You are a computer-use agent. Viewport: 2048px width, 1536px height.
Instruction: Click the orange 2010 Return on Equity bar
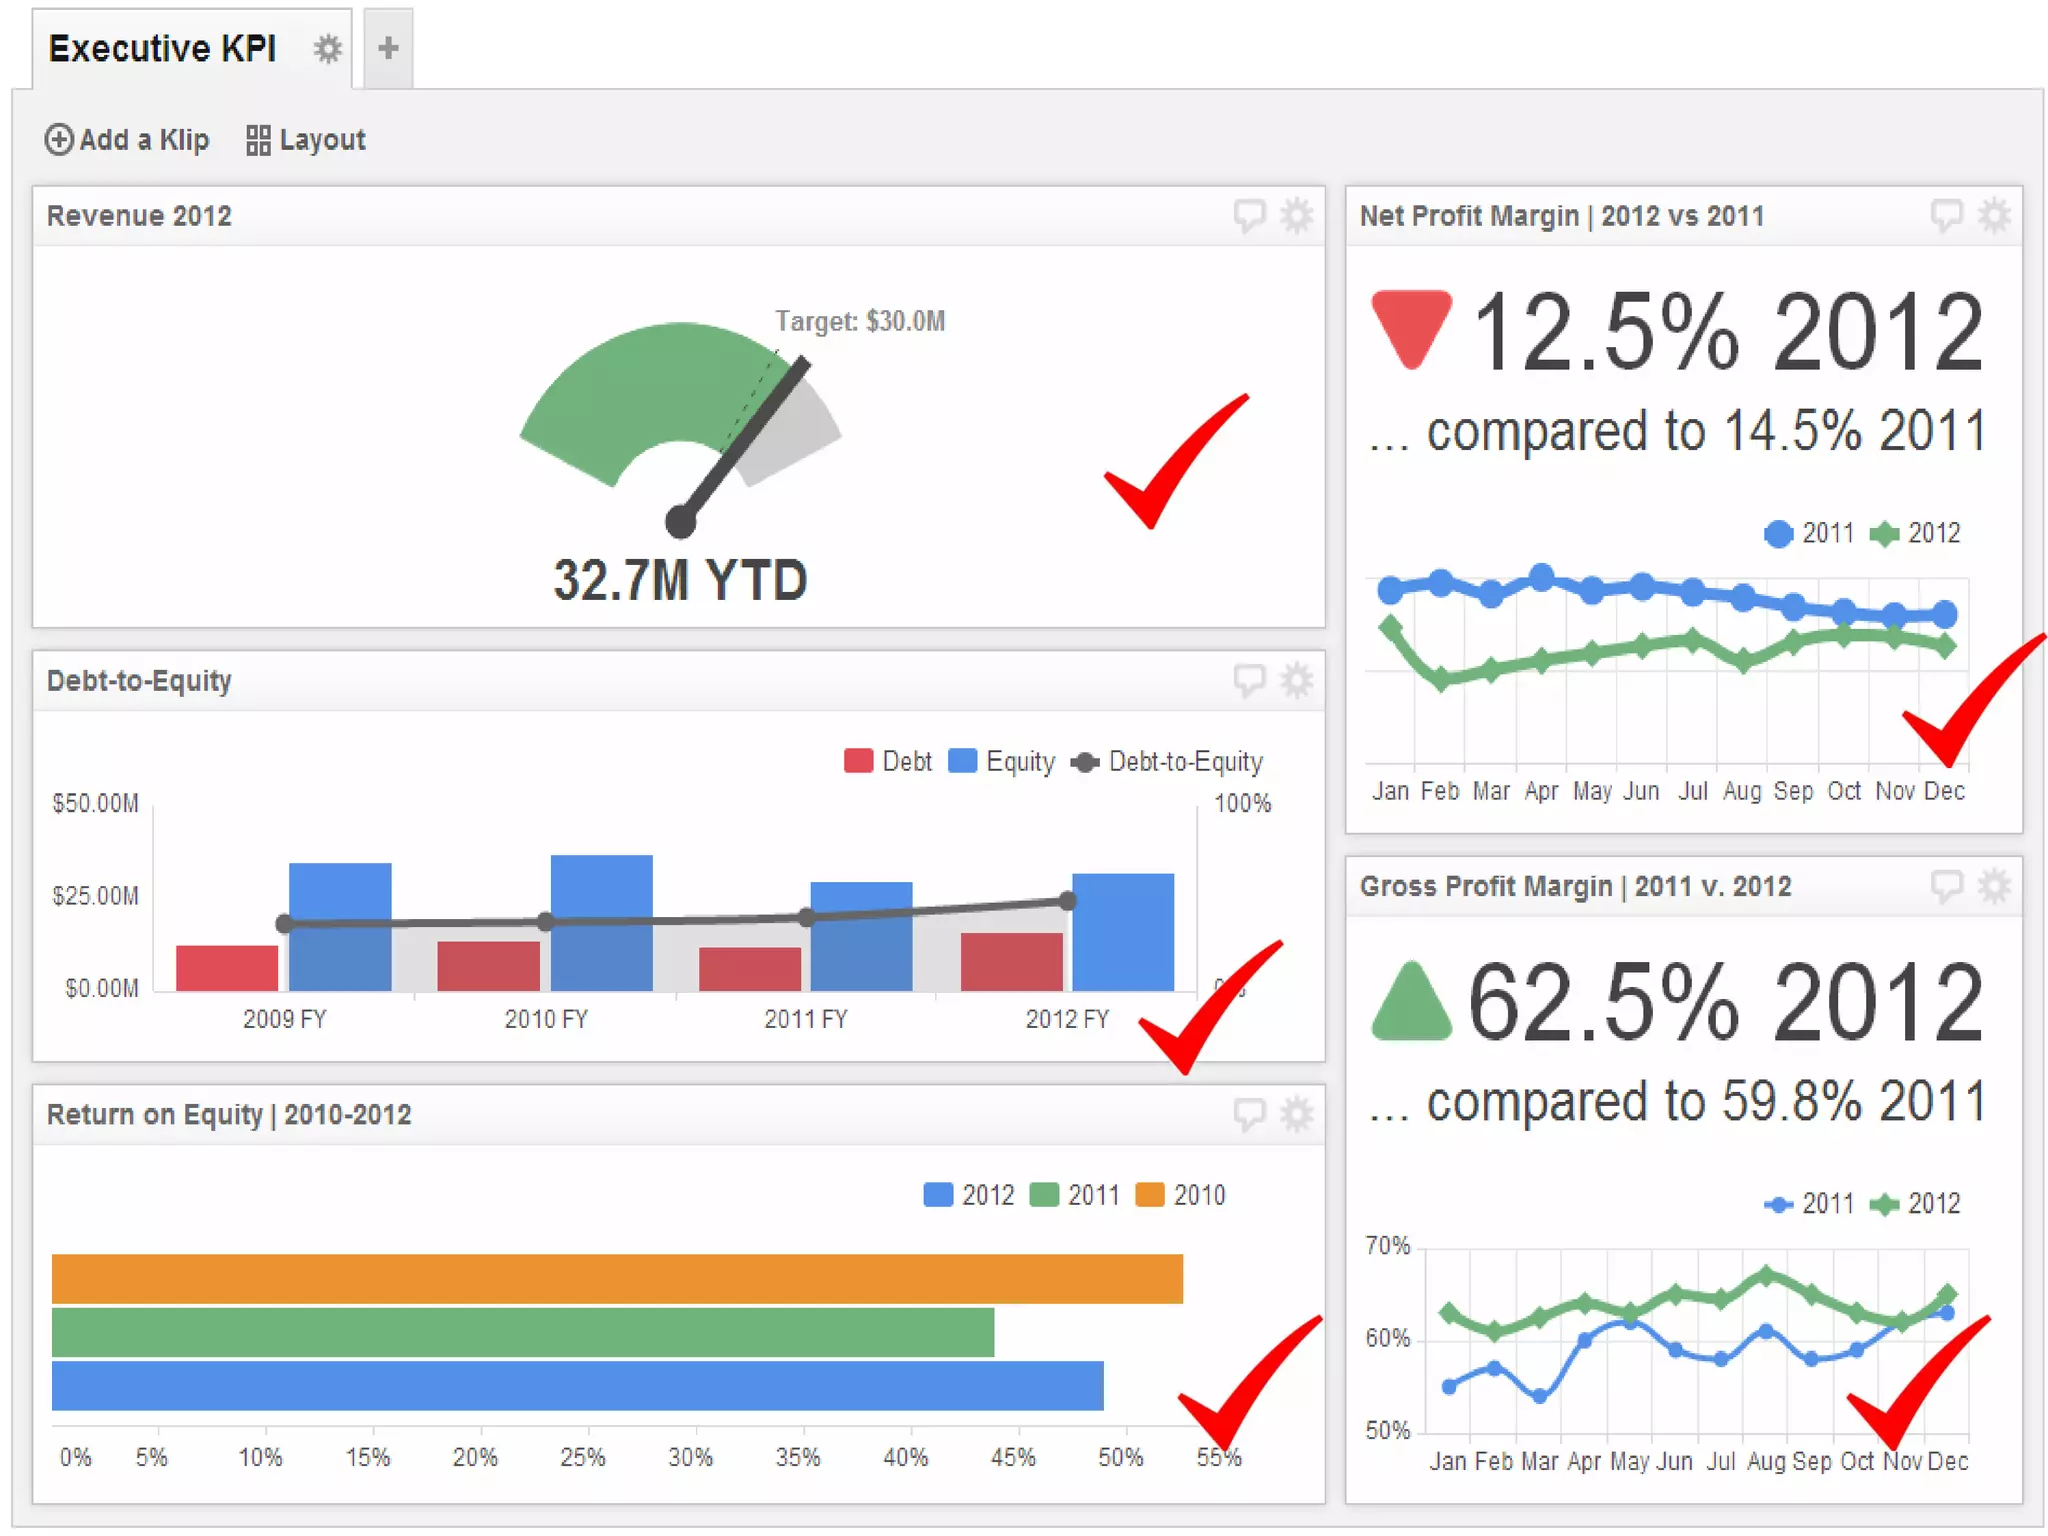click(x=616, y=1278)
